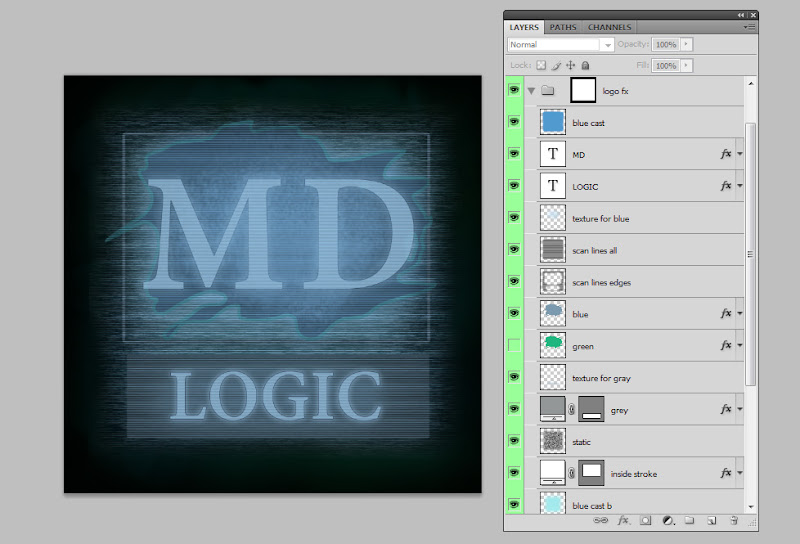Click fx icon on inside stroke layer
Screen dimensions: 800x544
(726, 473)
